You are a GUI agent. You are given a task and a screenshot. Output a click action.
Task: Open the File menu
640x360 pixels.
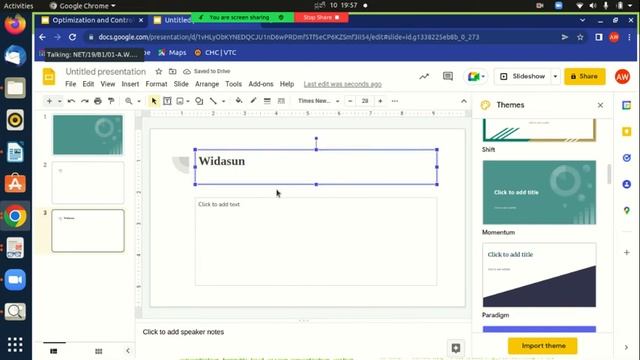click(x=71, y=84)
